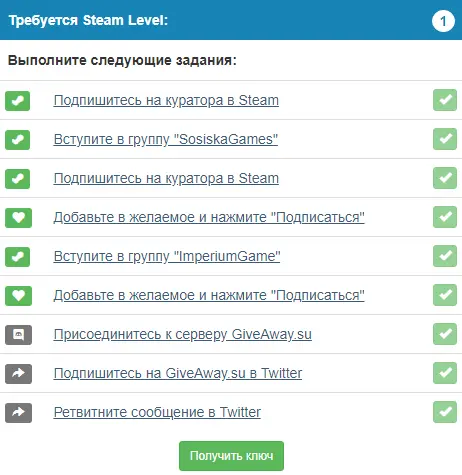Click share arrow icon for the retweet task

click(18, 413)
